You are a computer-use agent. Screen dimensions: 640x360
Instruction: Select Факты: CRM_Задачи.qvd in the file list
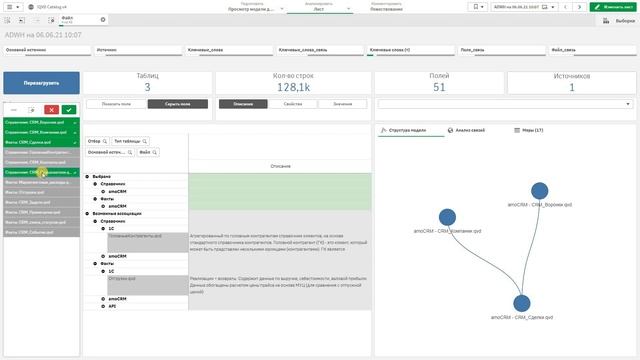tap(41, 202)
